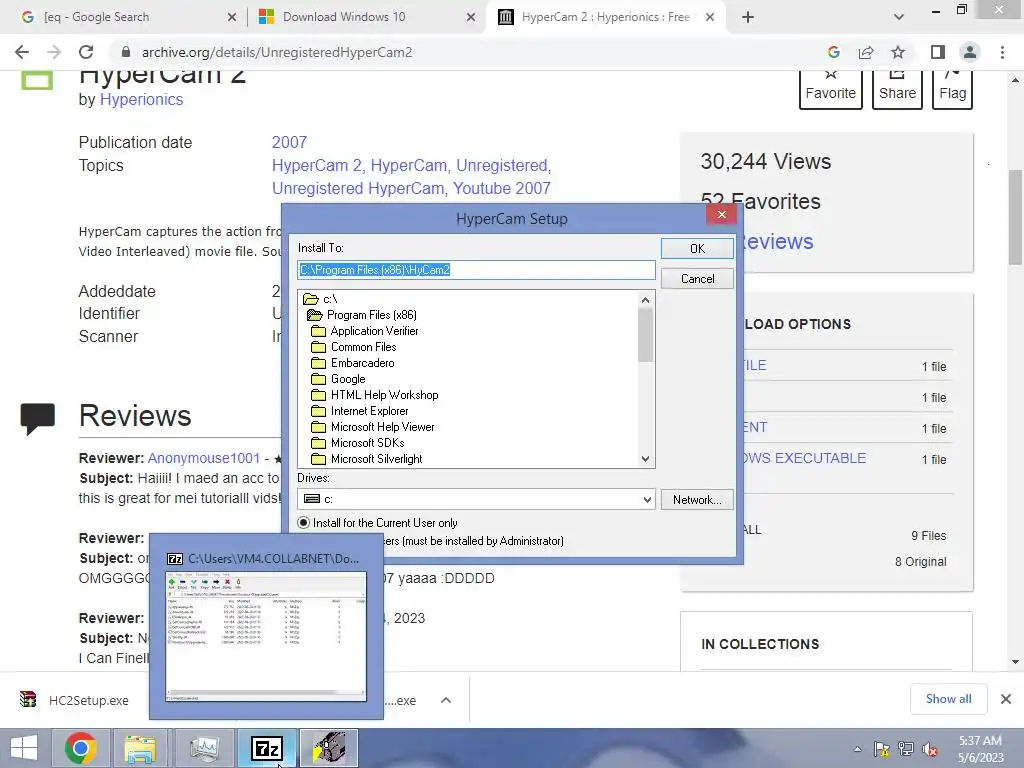Screen dimensions: 1024x768
Task: Click the muted volume tray icon
Action: click(x=930, y=749)
